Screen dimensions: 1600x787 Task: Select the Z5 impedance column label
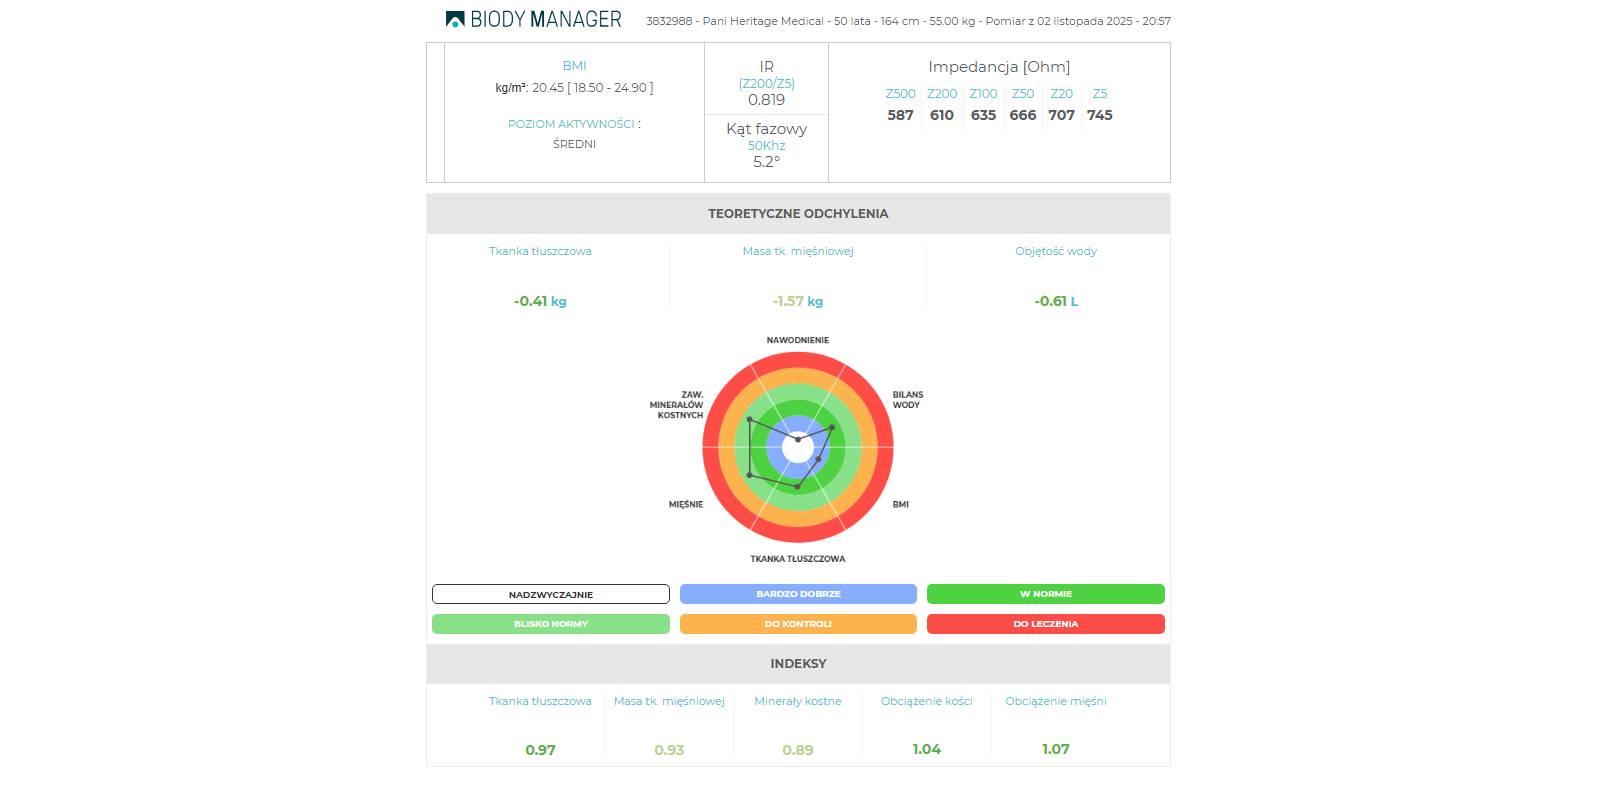pos(1100,94)
